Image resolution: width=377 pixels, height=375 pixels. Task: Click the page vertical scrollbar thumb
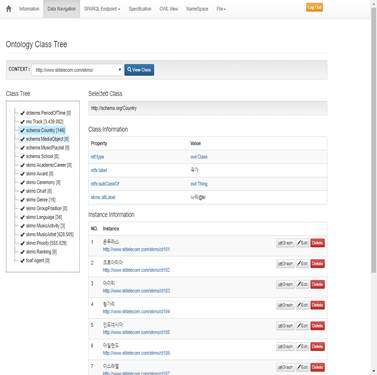[x=374, y=140]
